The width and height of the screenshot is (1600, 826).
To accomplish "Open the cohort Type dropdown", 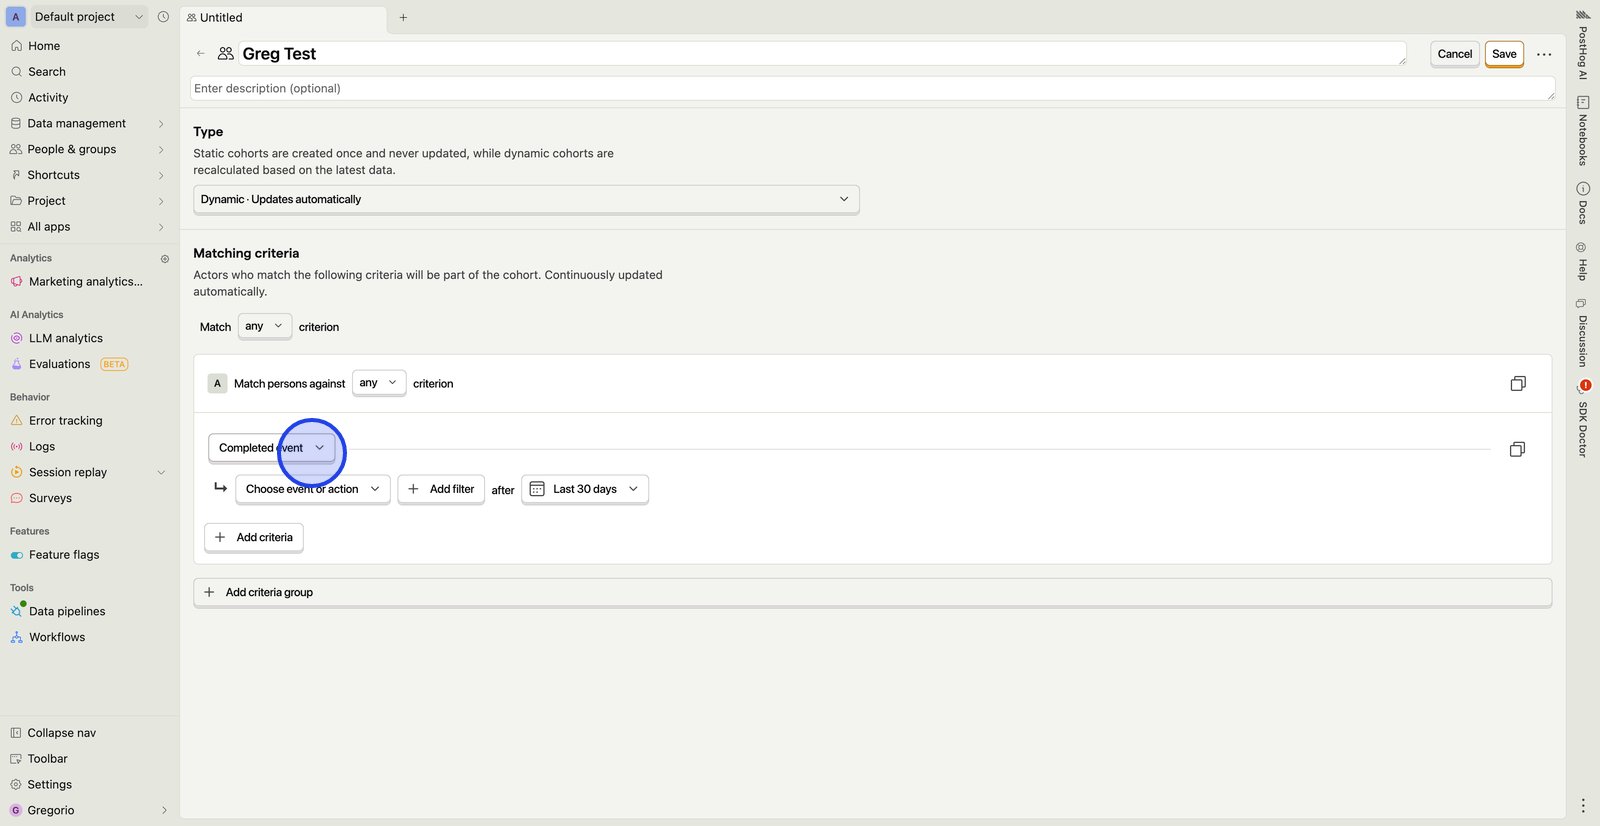I will [525, 199].
